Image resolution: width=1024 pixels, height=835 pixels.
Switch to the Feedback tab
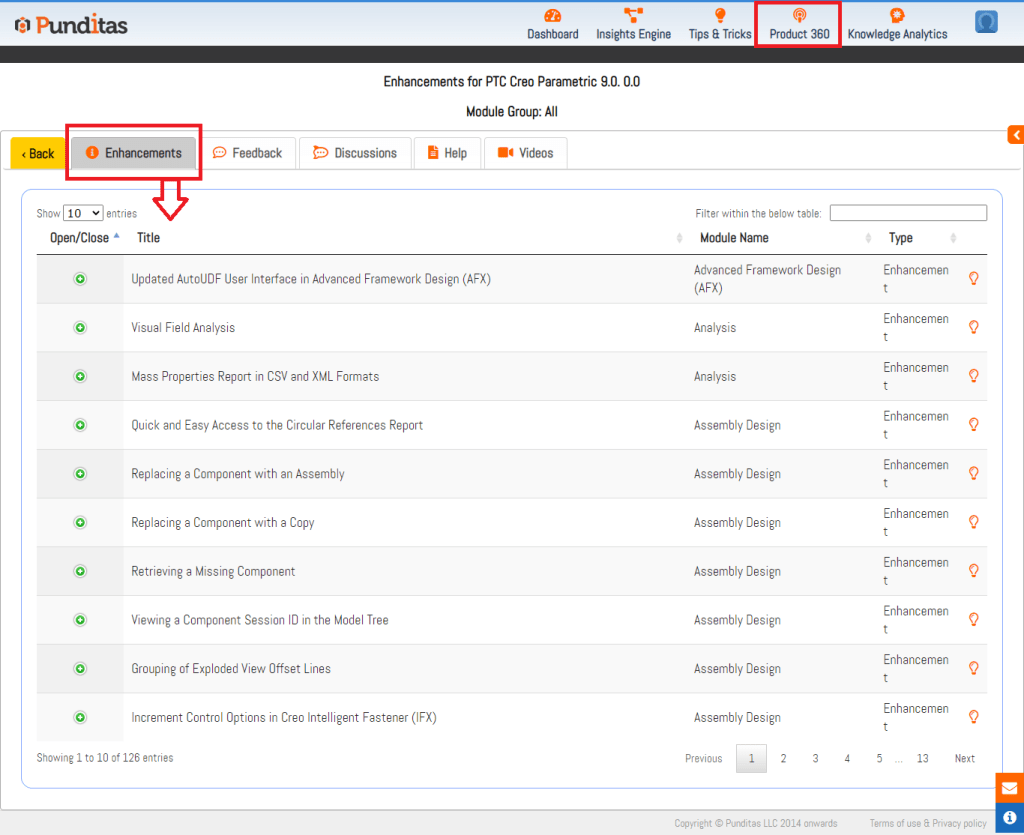pyautogui.click(x=247, y=153)
